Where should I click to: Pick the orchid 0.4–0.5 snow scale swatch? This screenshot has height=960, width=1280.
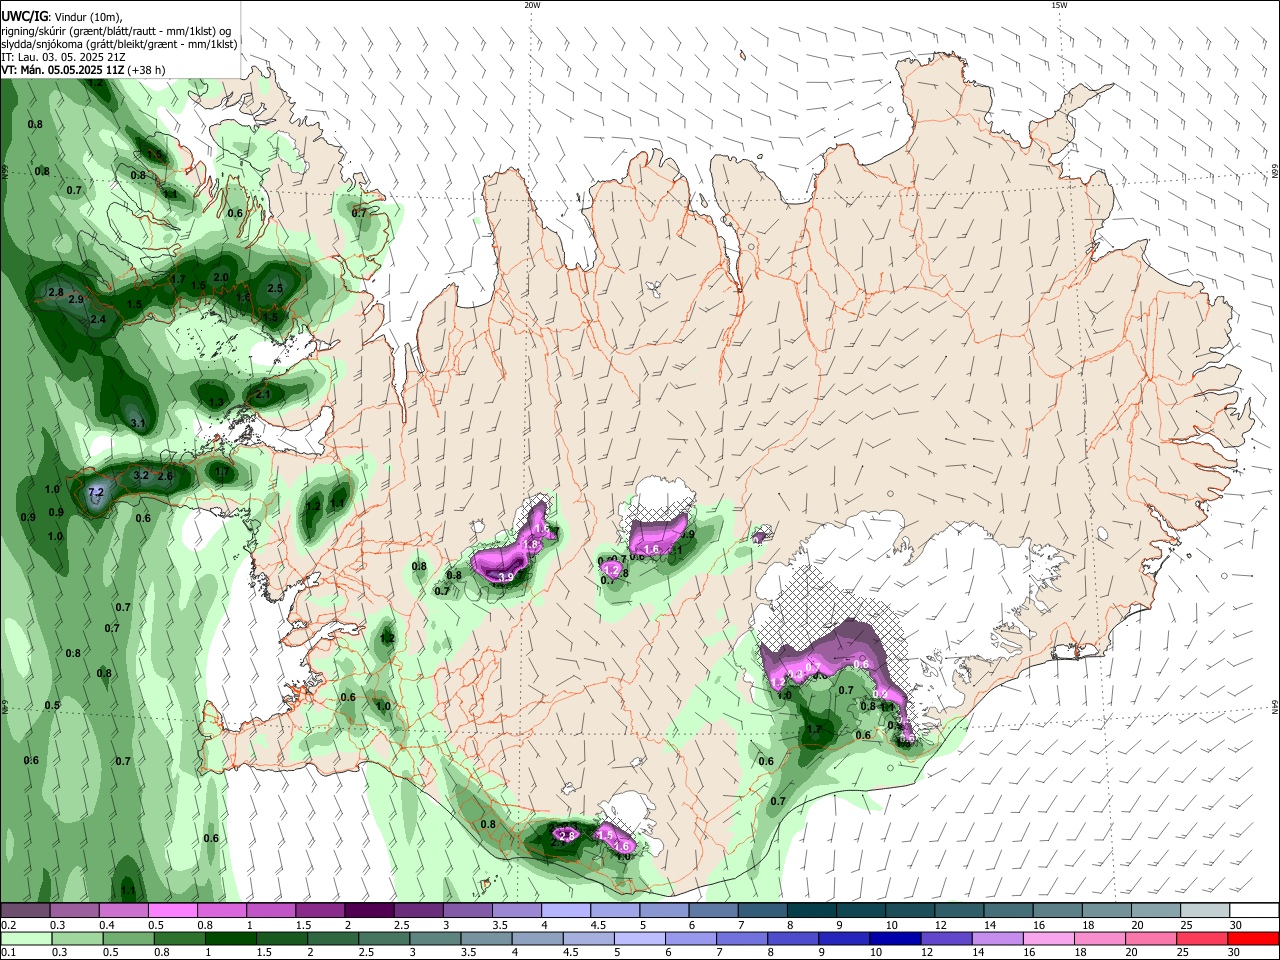click(123, 910)
